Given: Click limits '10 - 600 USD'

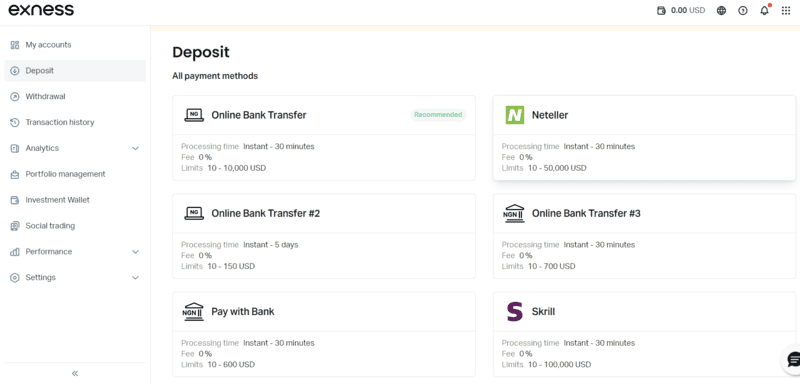Looking at the screenshot, I should click(x=231, y=365).
